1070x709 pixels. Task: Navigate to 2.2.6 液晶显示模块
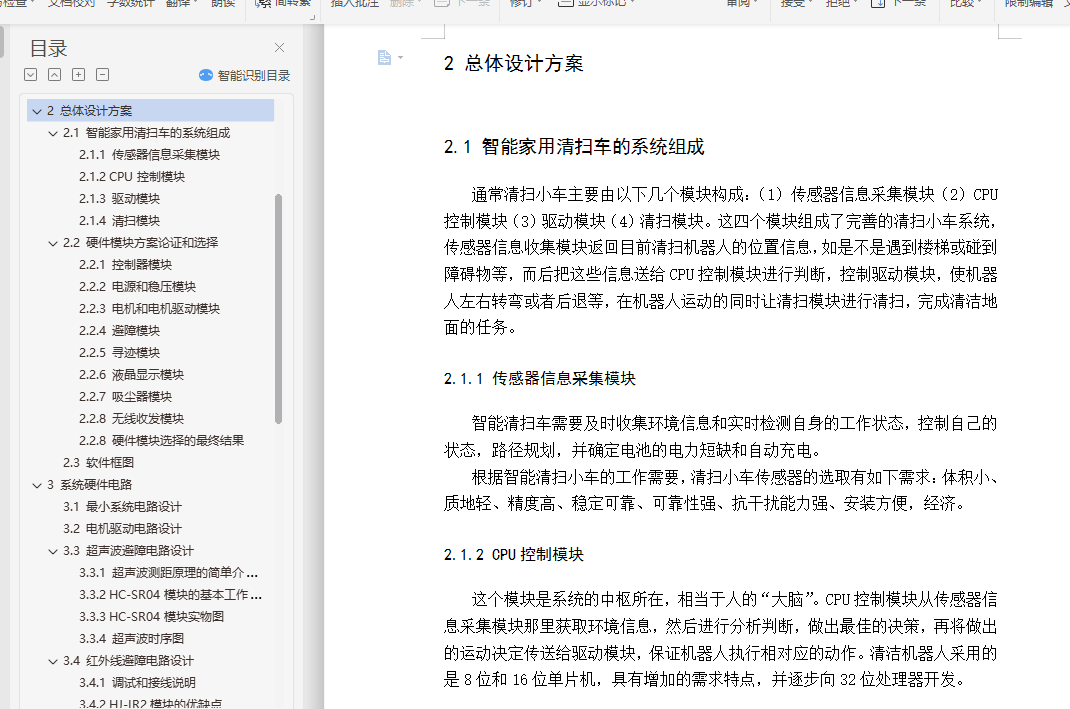coord(131,375)
